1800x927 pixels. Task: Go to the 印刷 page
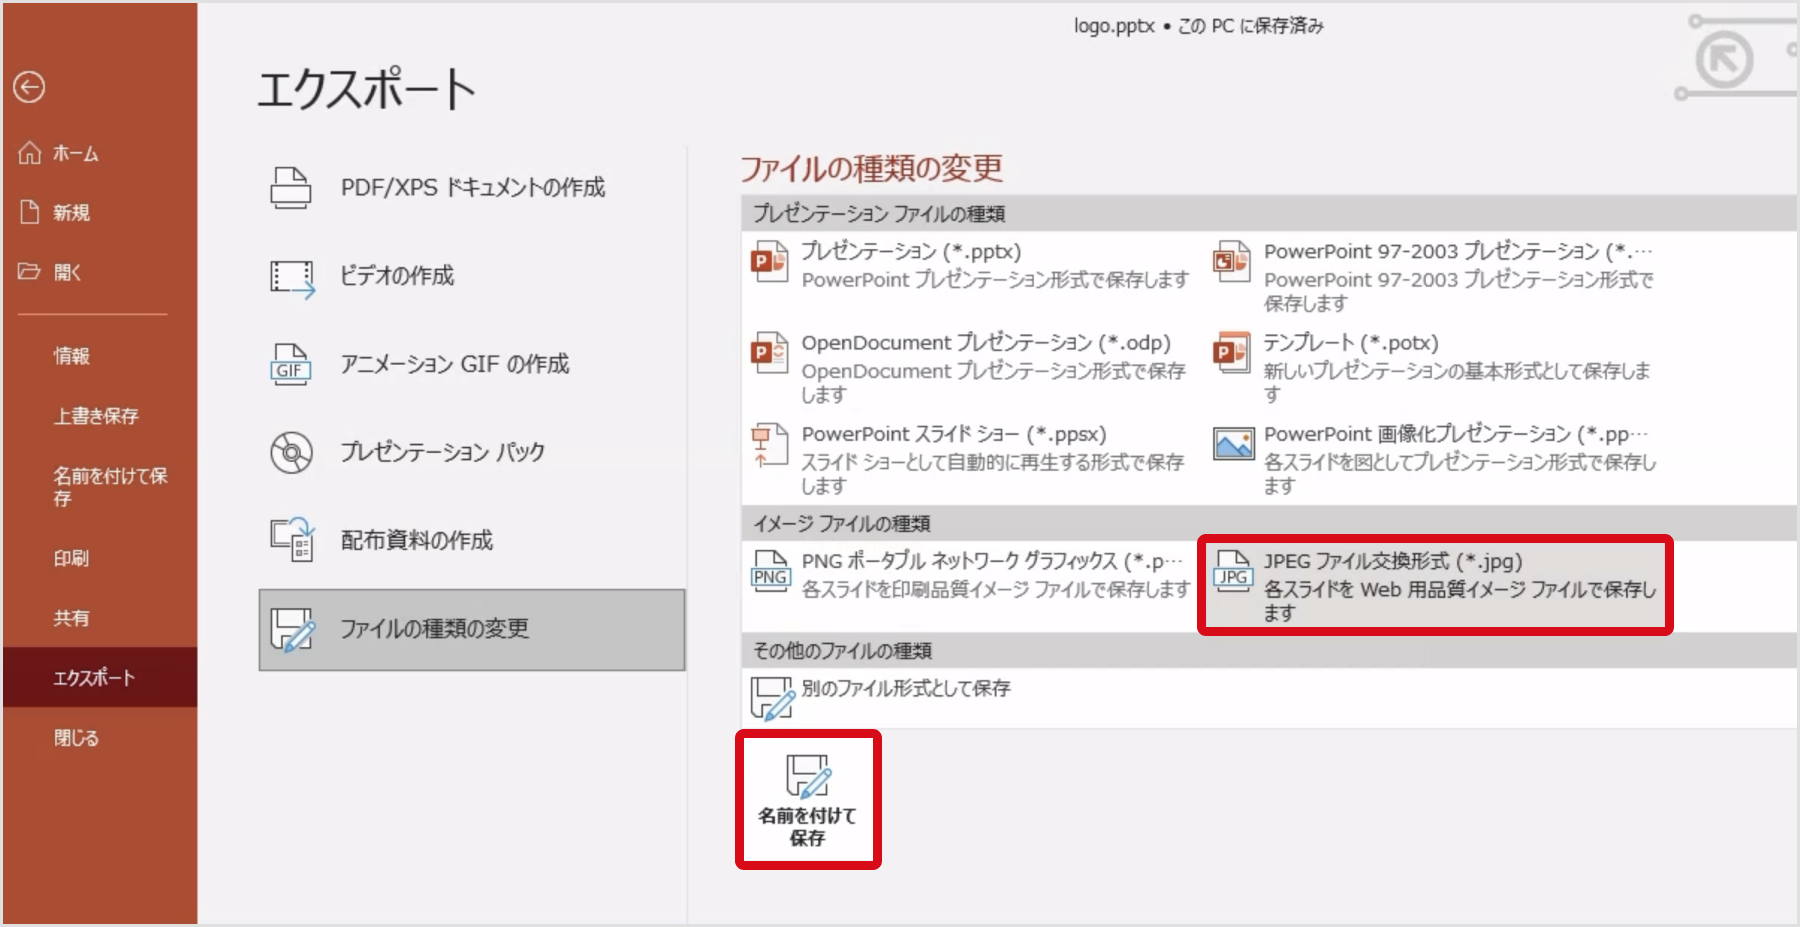coord(71,558)
